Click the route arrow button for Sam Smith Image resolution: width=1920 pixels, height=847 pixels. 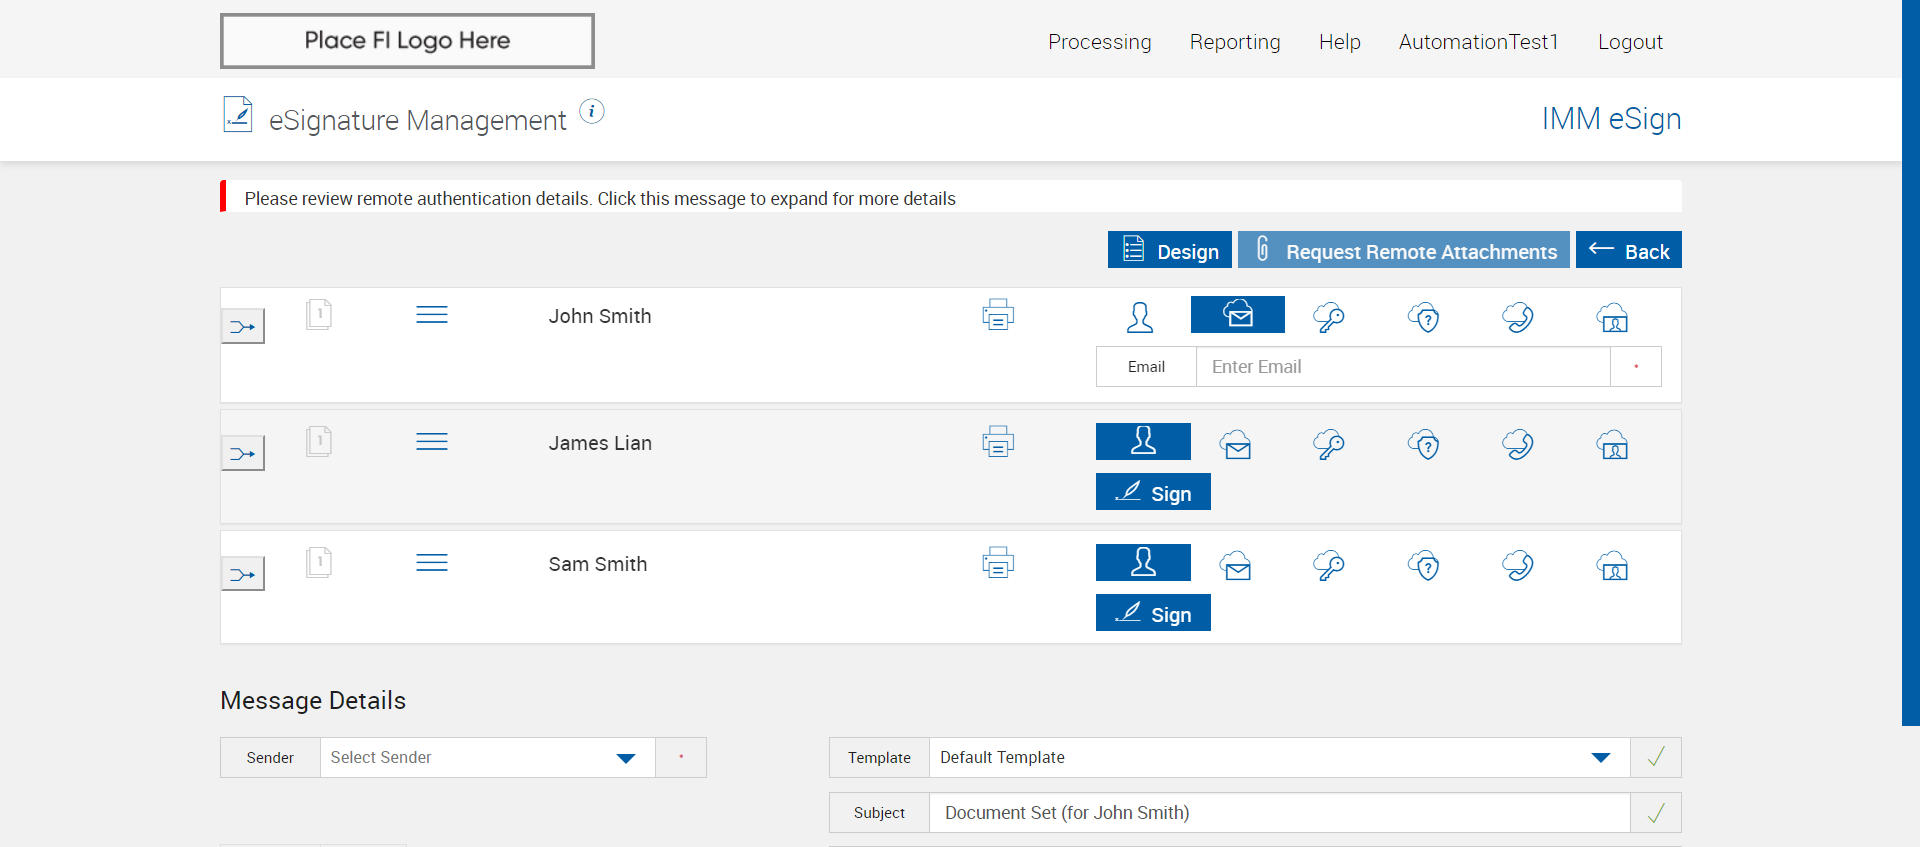tap(243, 574)
